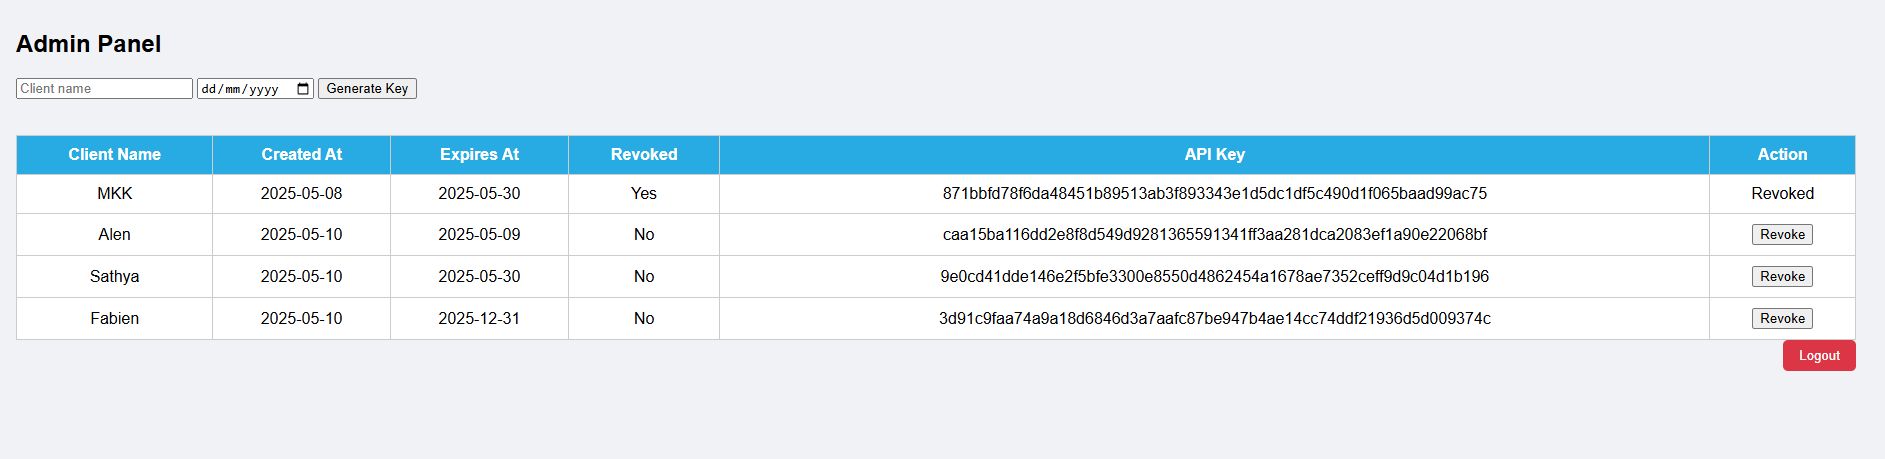Select the Admin Panel heading
The height and width of the screenshot is (459, 1885).
click(x=89, y=44)
